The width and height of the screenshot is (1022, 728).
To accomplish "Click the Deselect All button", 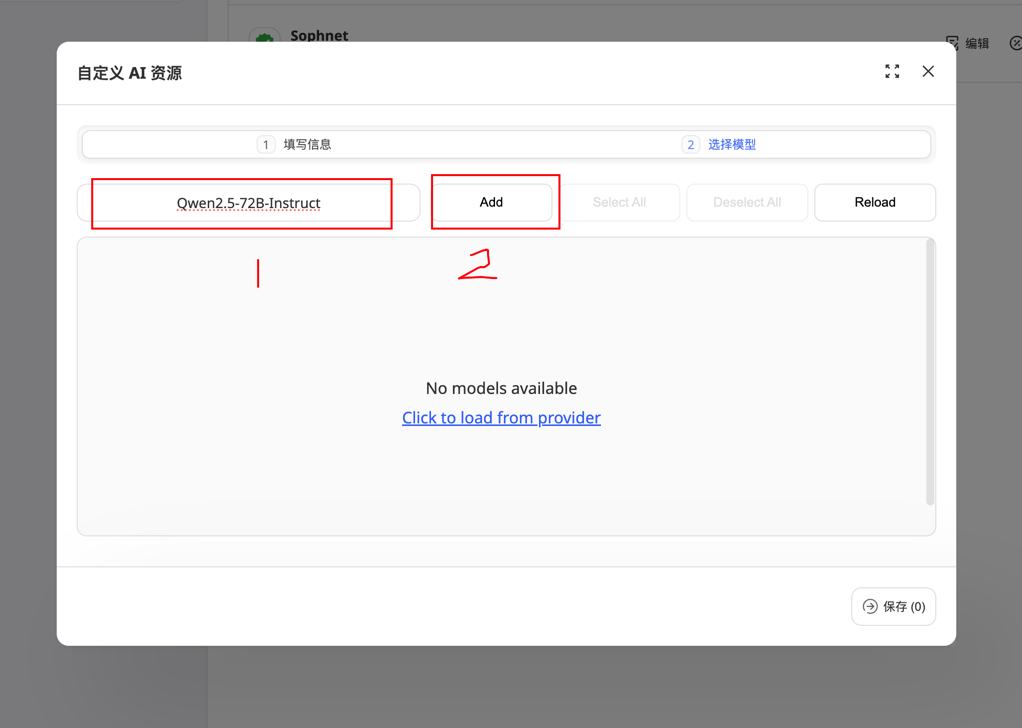I will (747, 202).
